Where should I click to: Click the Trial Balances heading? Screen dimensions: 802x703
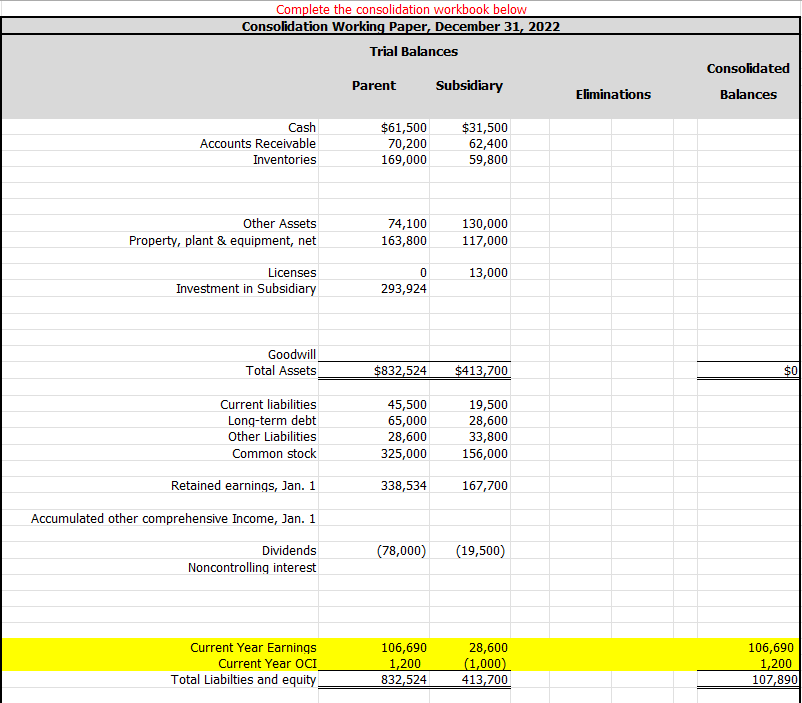point(414,52)
